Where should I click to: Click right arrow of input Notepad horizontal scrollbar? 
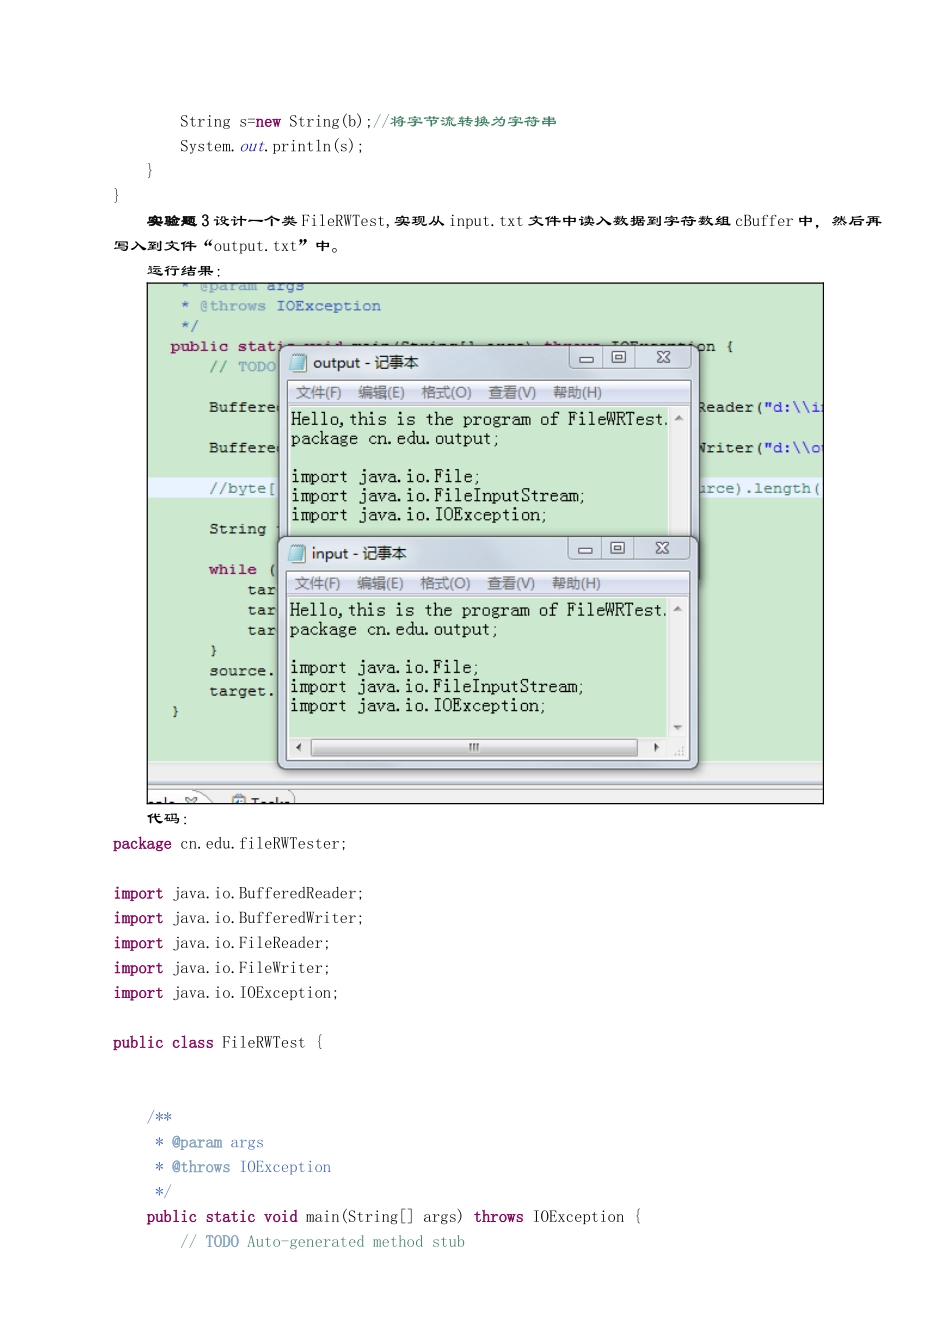(x=656, y=747)
